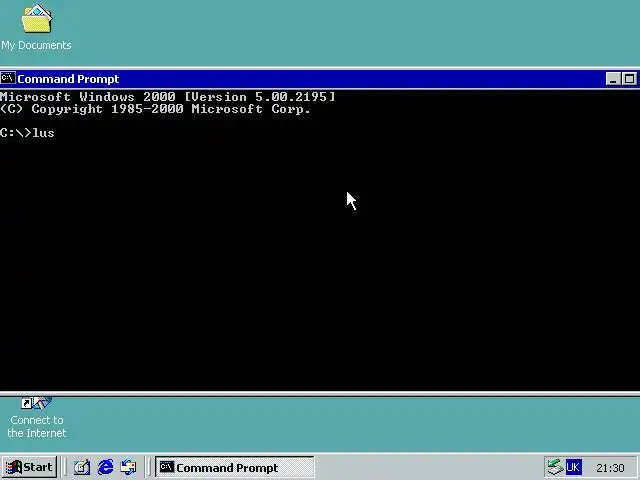The width and height of the screenshot is (640, 480).
Task: Click the UK keyboard language indicator
Action: (x=573, y=467)
